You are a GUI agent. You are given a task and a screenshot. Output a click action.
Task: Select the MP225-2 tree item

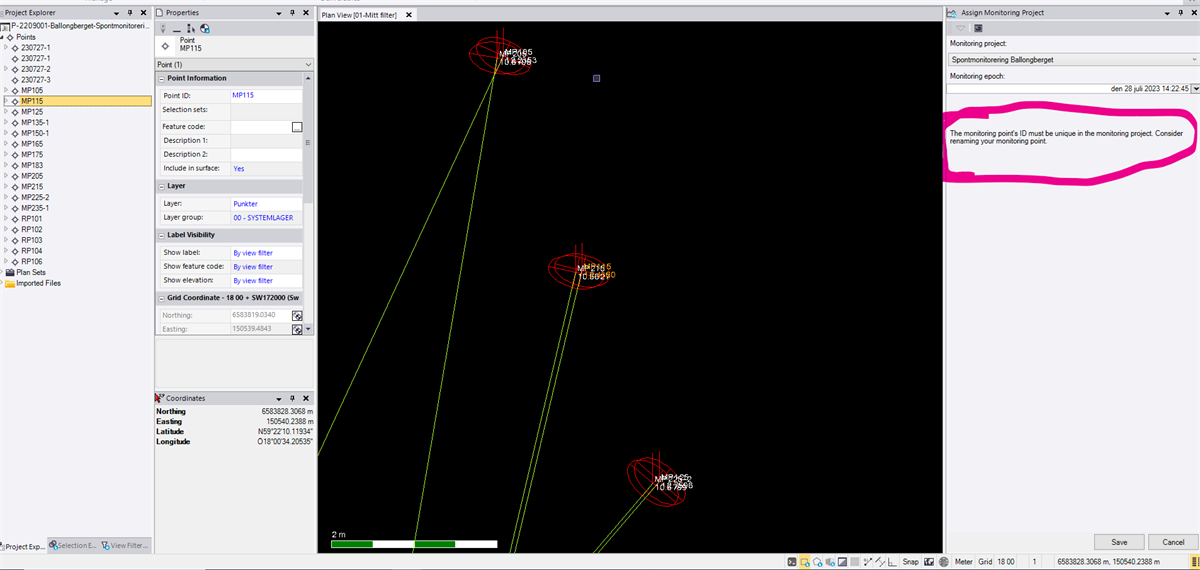(x=35, y=197)
